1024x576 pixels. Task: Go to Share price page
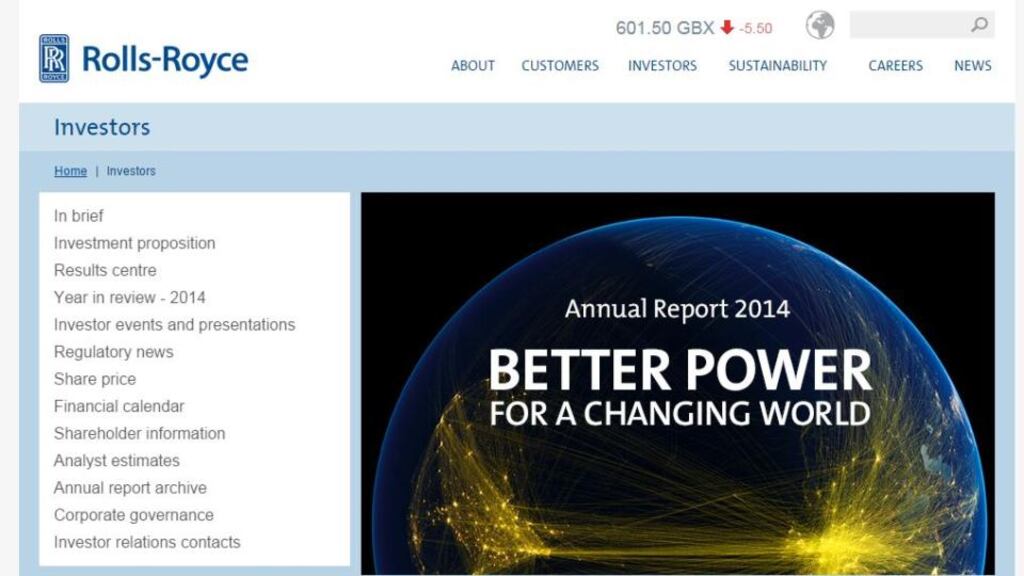[95, 379]
